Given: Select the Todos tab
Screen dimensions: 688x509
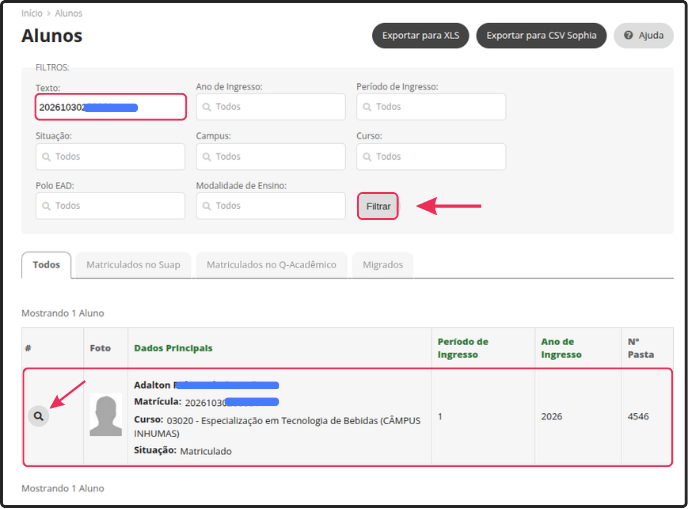Looking at the screenshot, I should [46, 265].
